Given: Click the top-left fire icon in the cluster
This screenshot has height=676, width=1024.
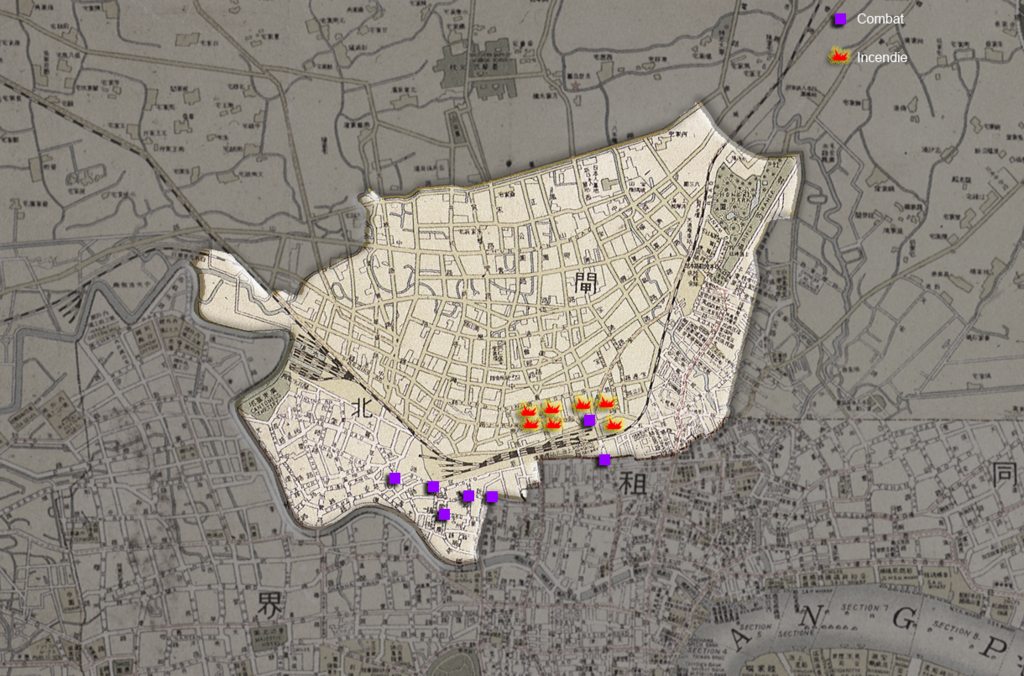Looking at the screenshot, I should (x=529, y=408).
